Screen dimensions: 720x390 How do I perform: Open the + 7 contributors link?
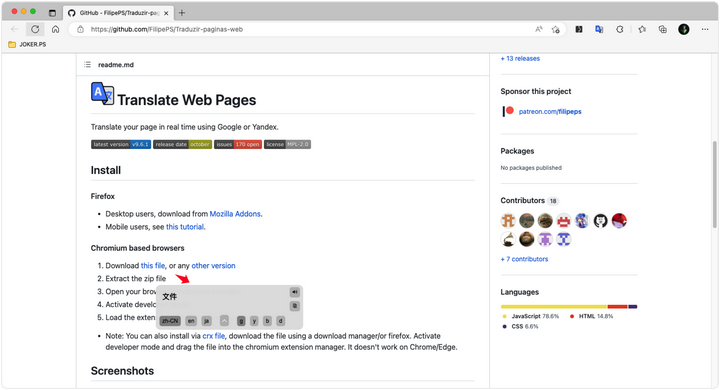[x=524, y=260]
